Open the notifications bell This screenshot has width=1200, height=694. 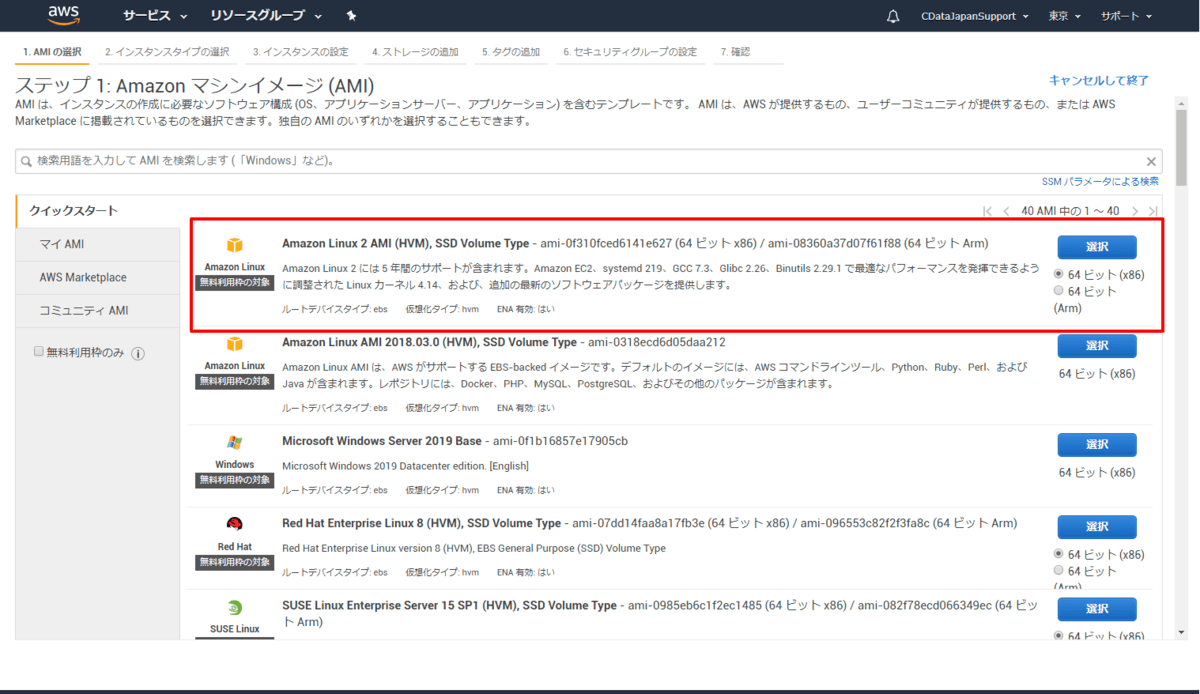[x=893, y=16]
